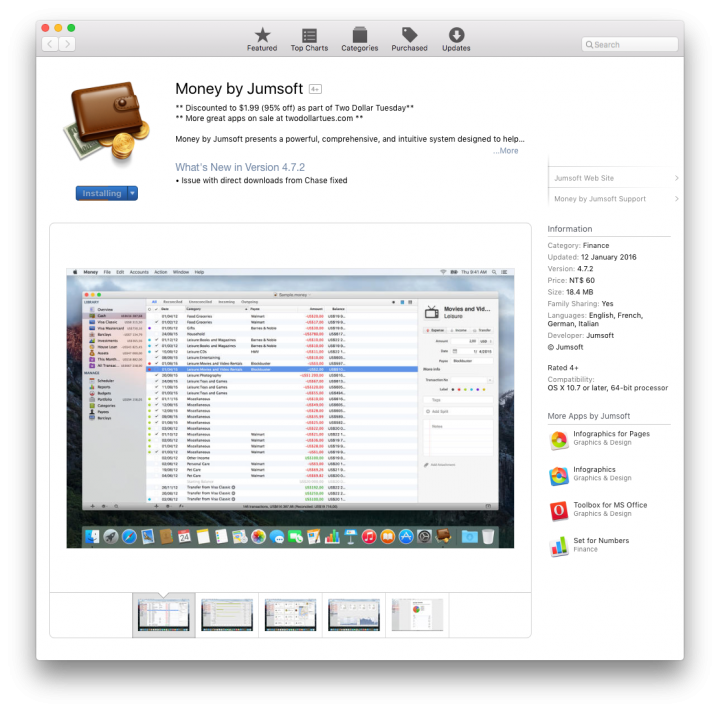
Task: Click the 4+ age rating badge
Action: pyautogui.click(x=315, y=89)
